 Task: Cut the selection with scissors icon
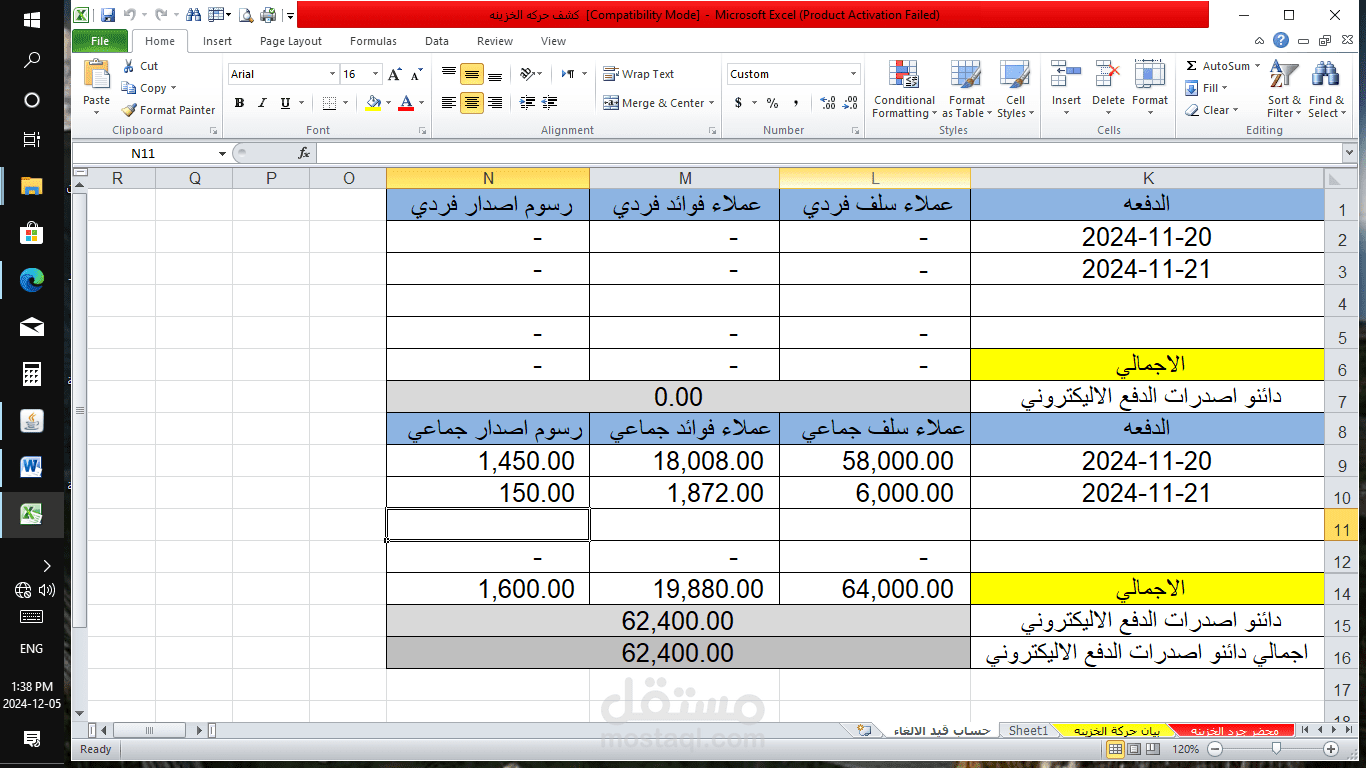tap(140, 66)
